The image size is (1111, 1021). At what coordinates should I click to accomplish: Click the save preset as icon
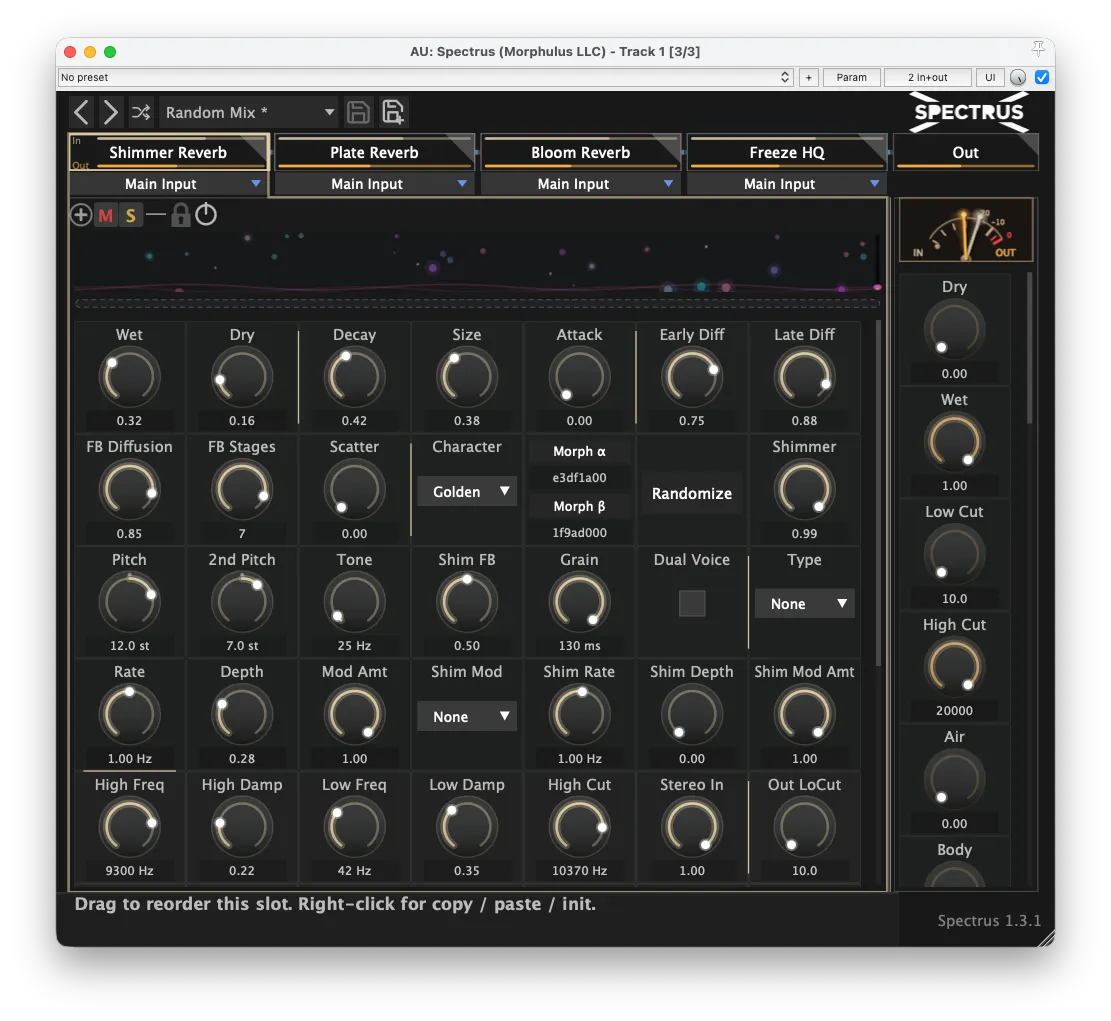(393, 112)
